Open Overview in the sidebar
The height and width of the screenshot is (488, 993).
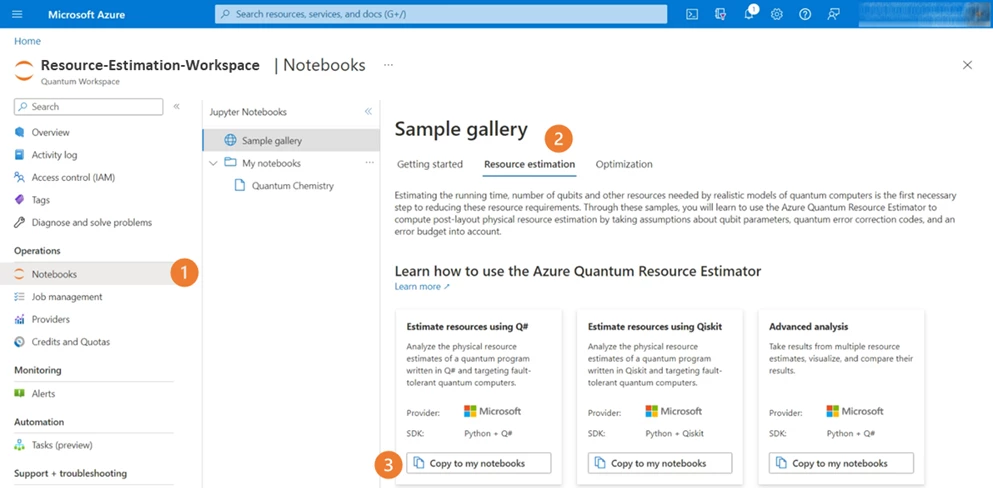[51, 132]
